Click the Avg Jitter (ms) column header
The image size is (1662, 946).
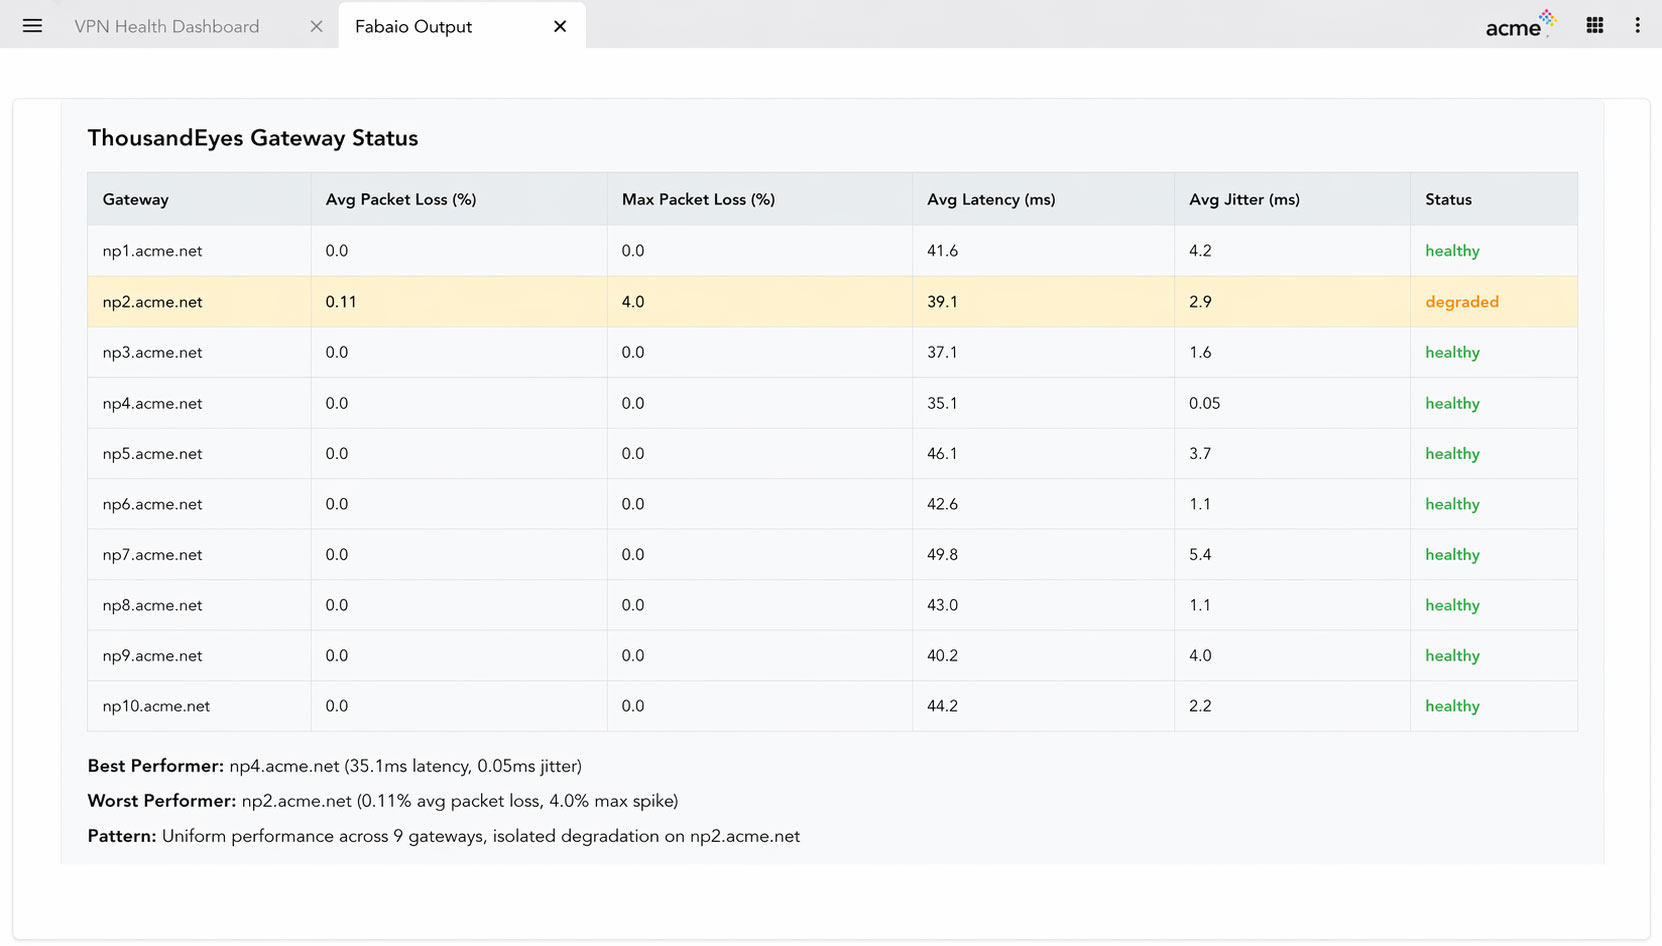point(1244,200)
